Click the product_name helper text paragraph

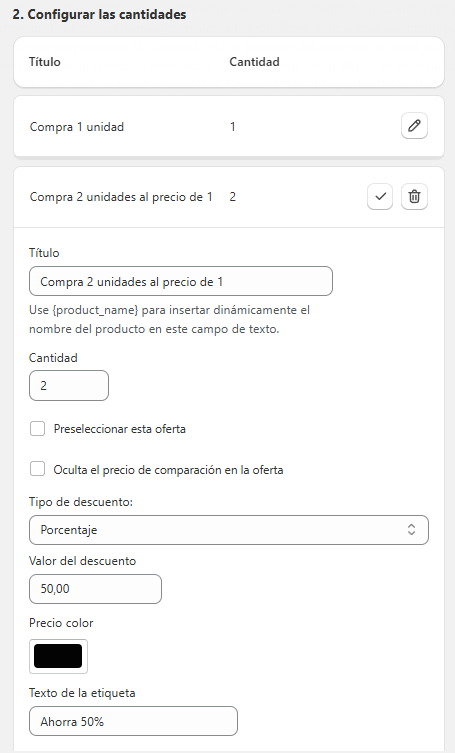pyautogui.click(x=170, y=319)
